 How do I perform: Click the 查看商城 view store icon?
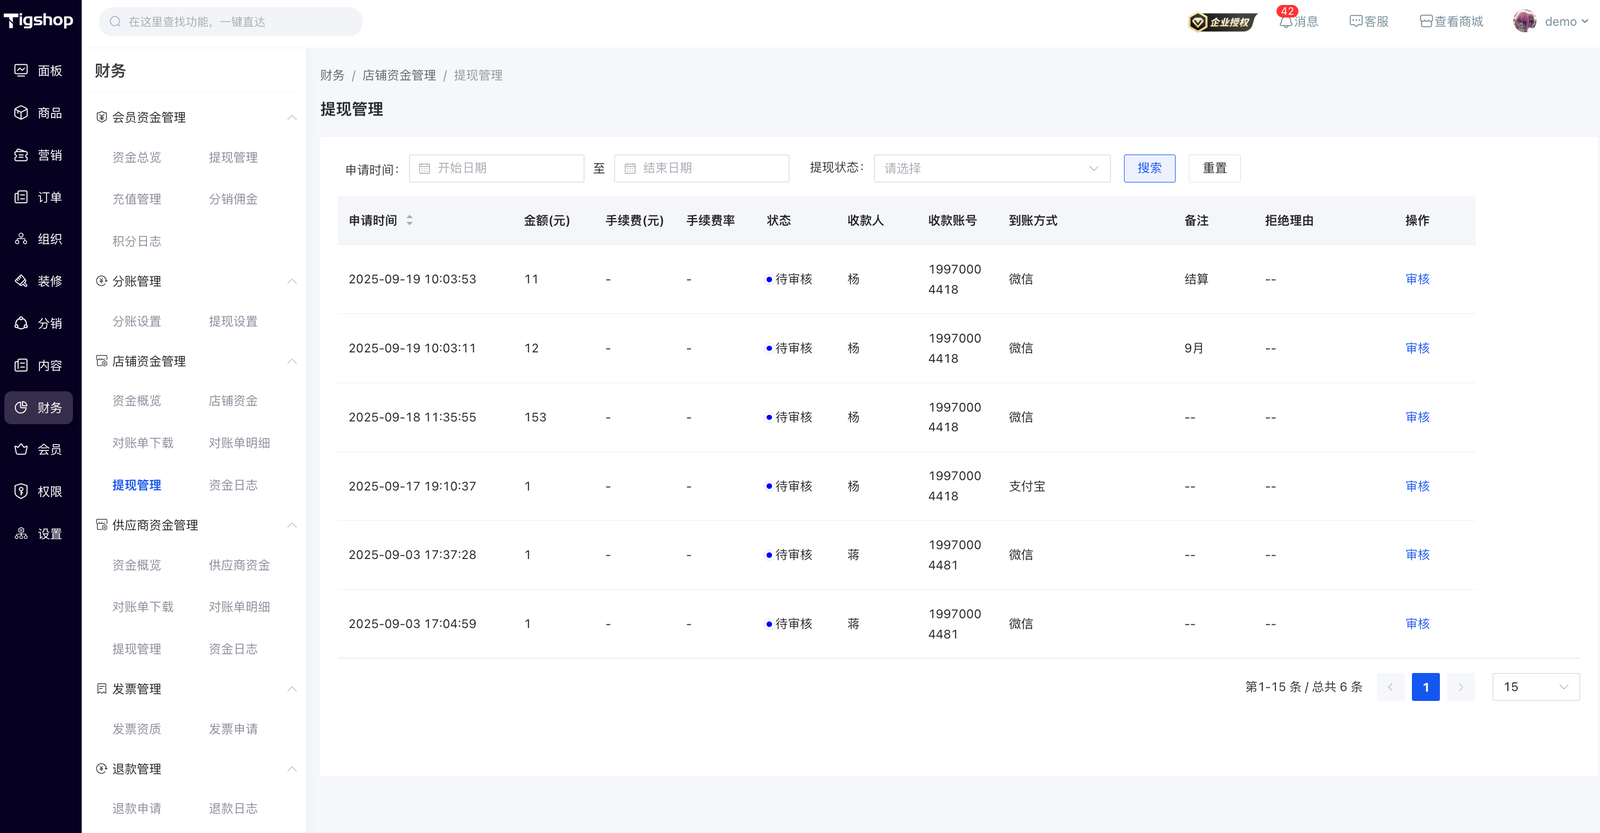(1426, 21)
